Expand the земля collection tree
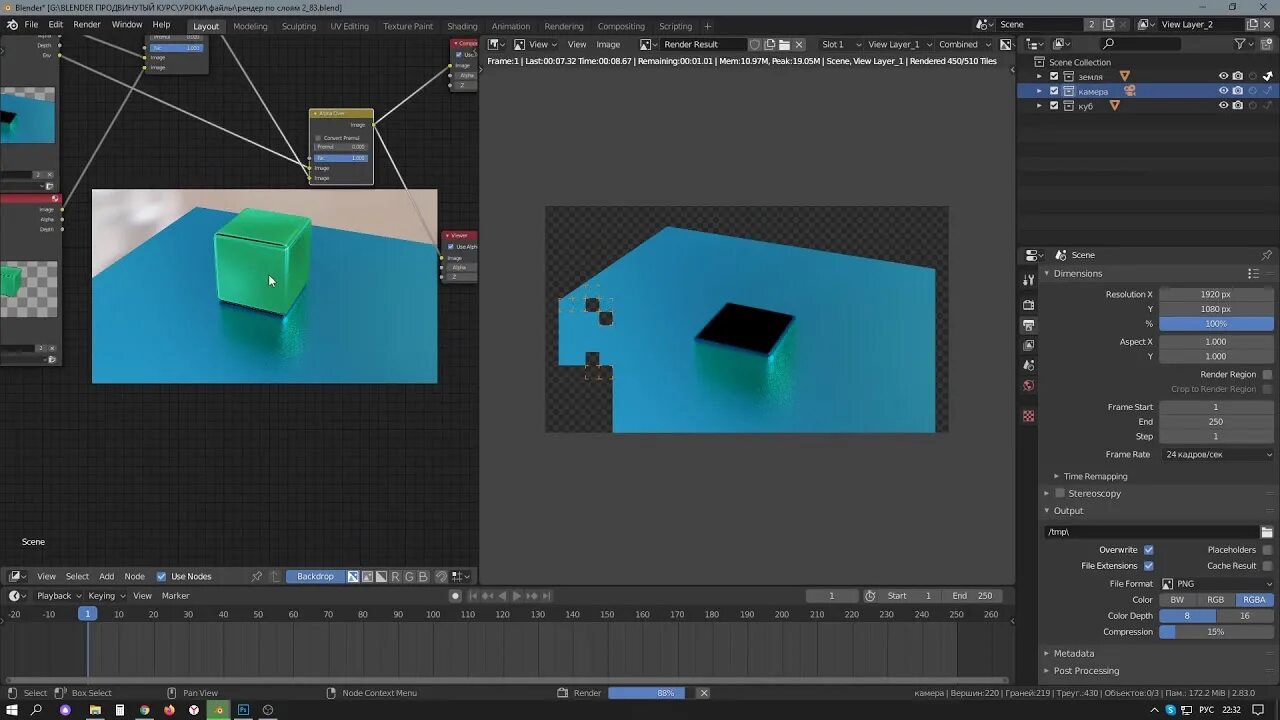This screenshot has width=1280, height=720. tap(1039, 76)
